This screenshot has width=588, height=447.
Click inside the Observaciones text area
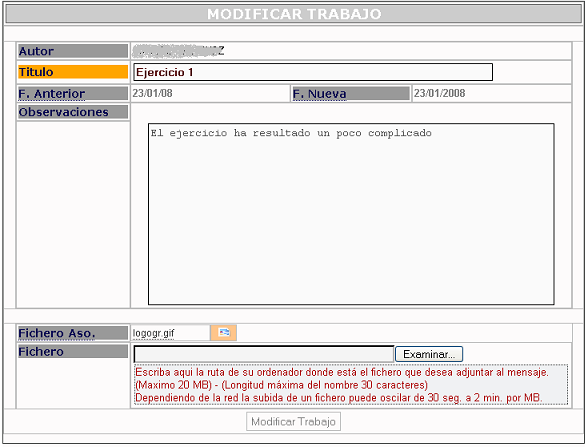(351, 214)
